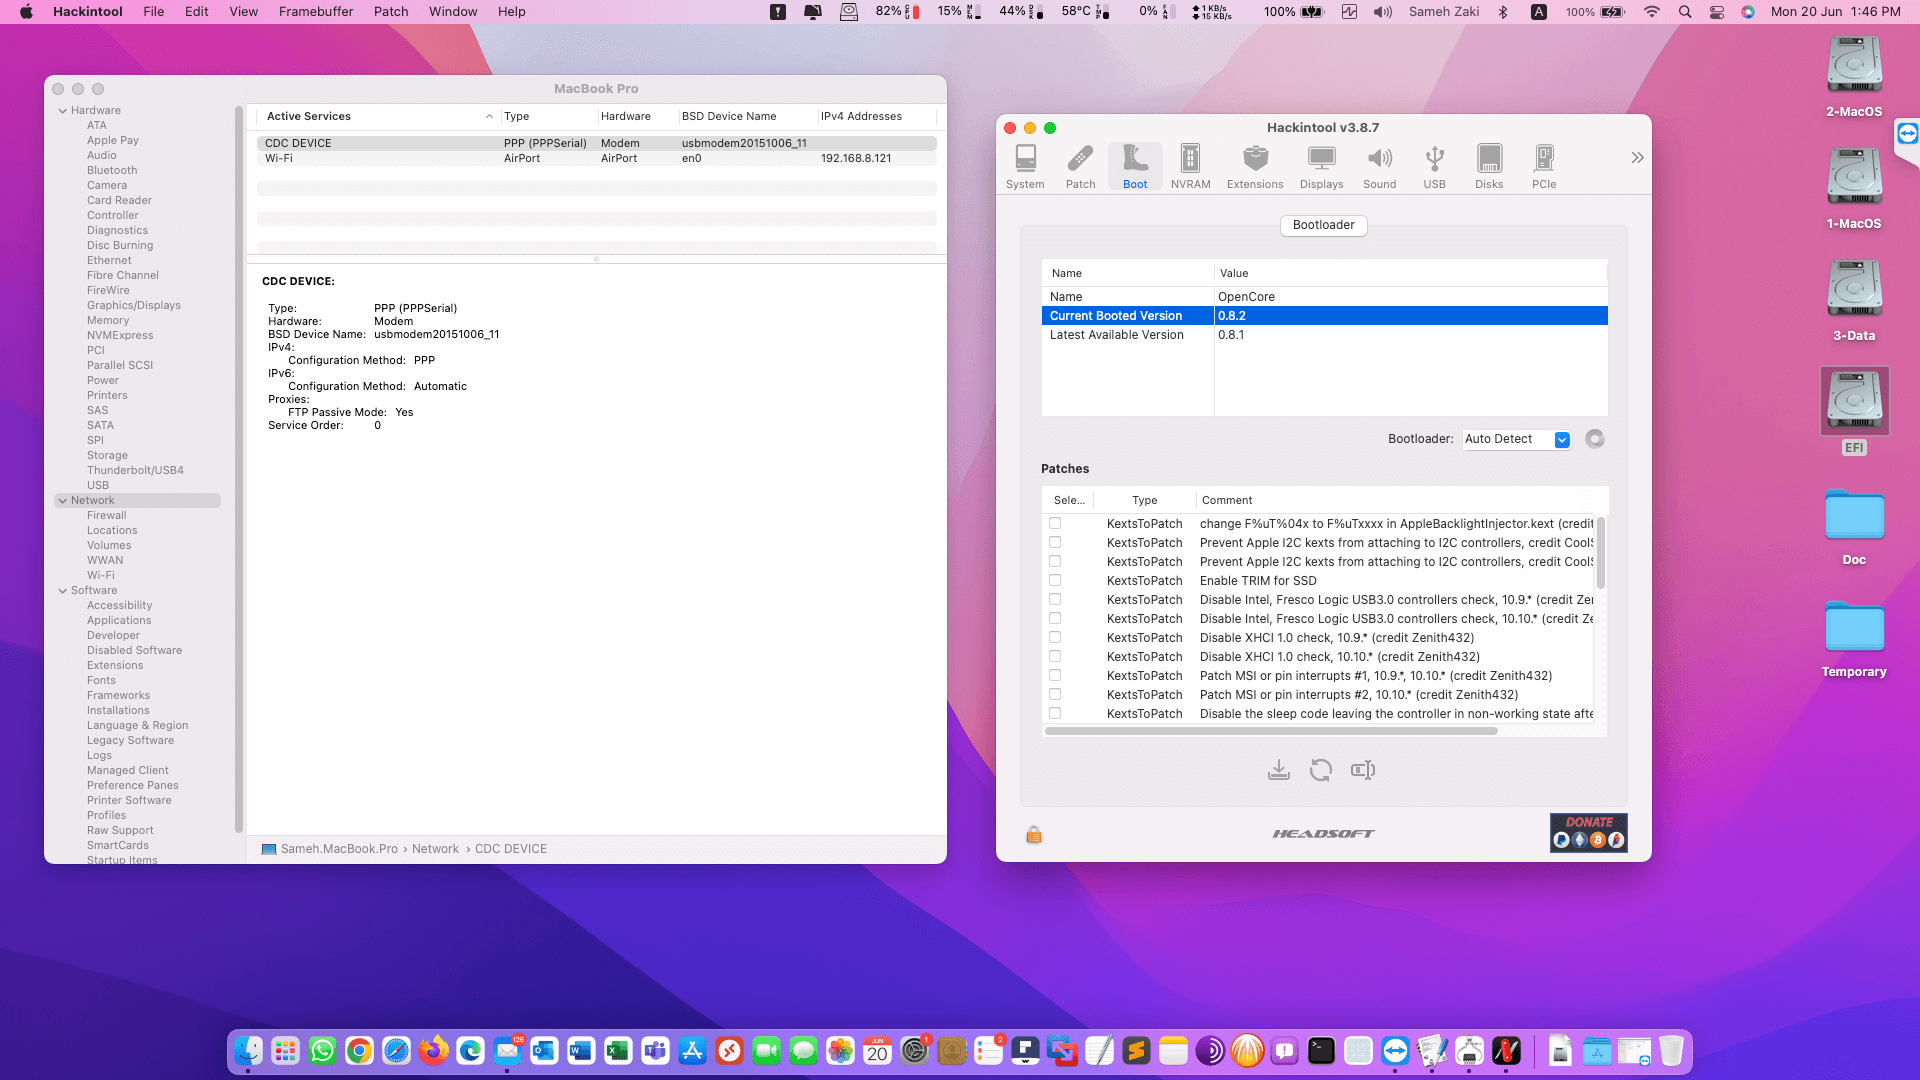Click the rename icon below the Patches list
This screenshot has height=1080, width=1920.
(1363, 770)
